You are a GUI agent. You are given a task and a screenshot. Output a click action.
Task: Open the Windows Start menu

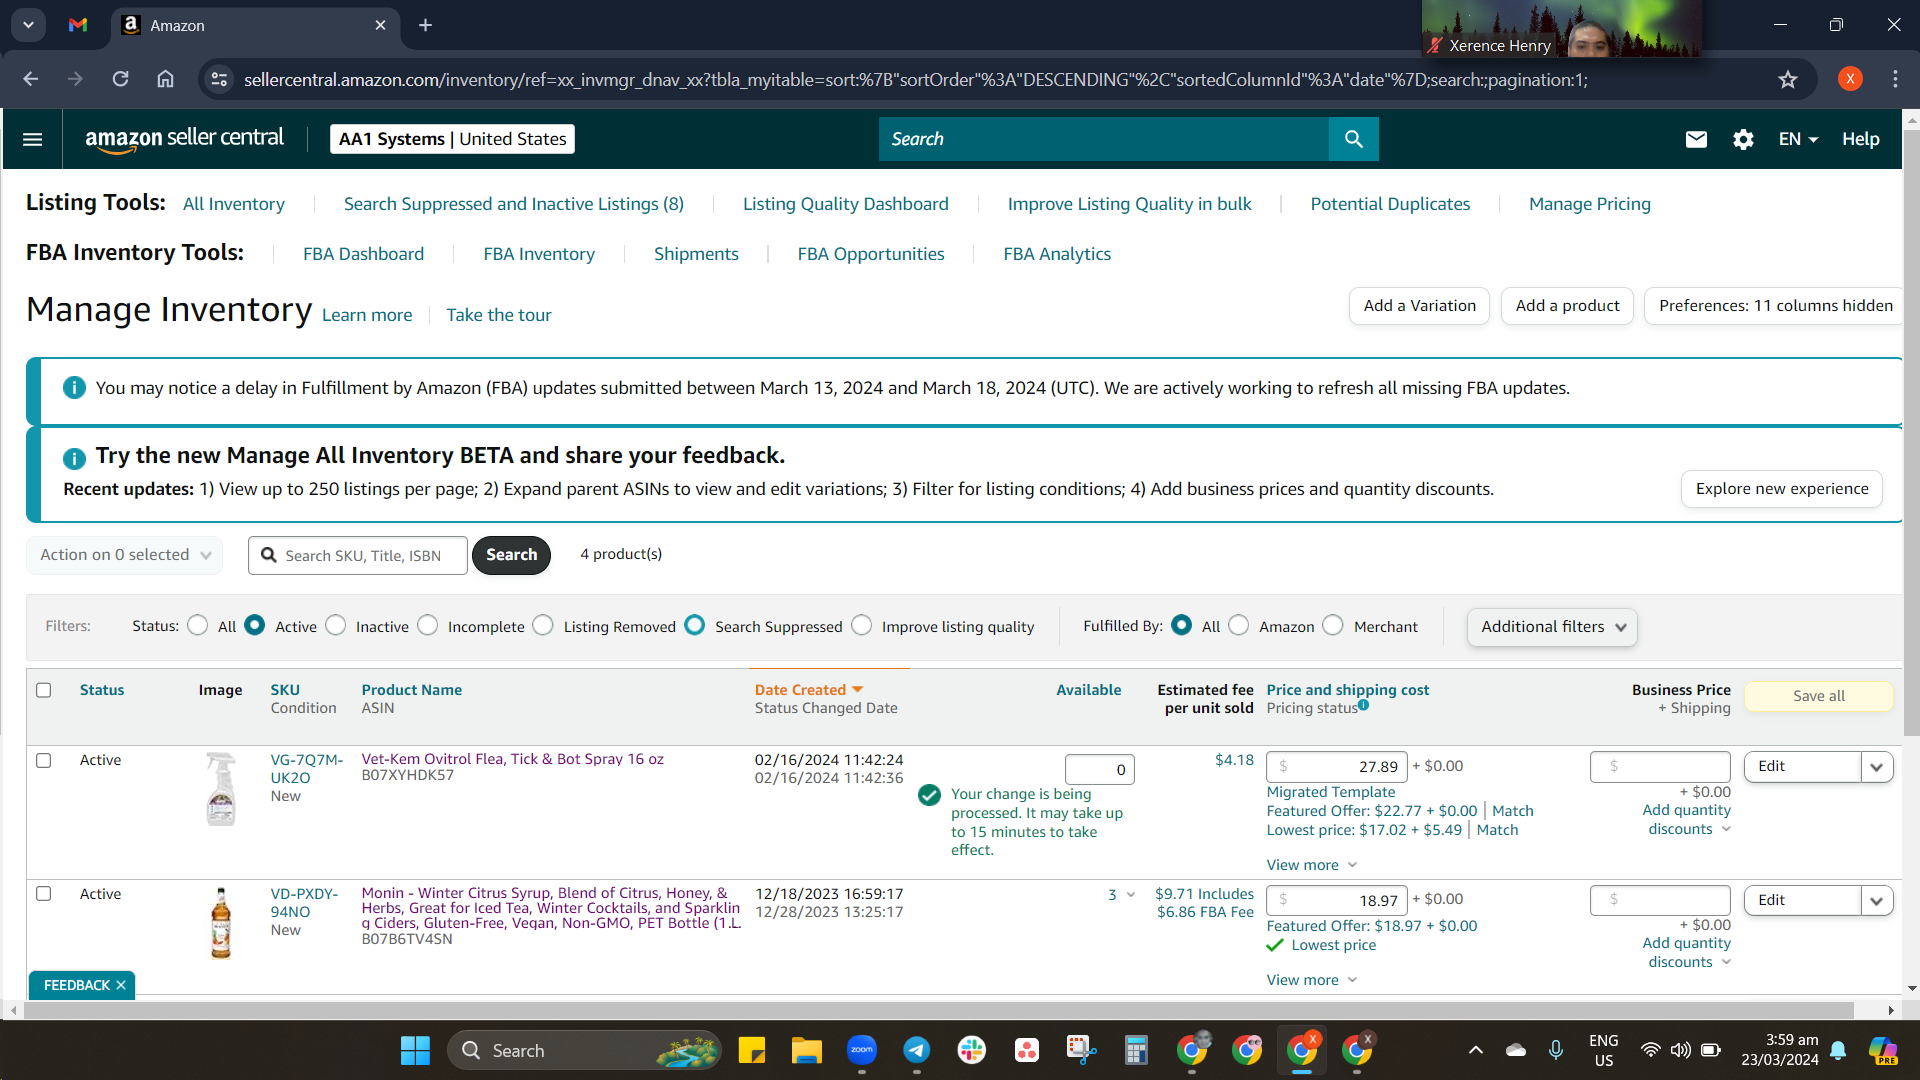[415, 1050]
